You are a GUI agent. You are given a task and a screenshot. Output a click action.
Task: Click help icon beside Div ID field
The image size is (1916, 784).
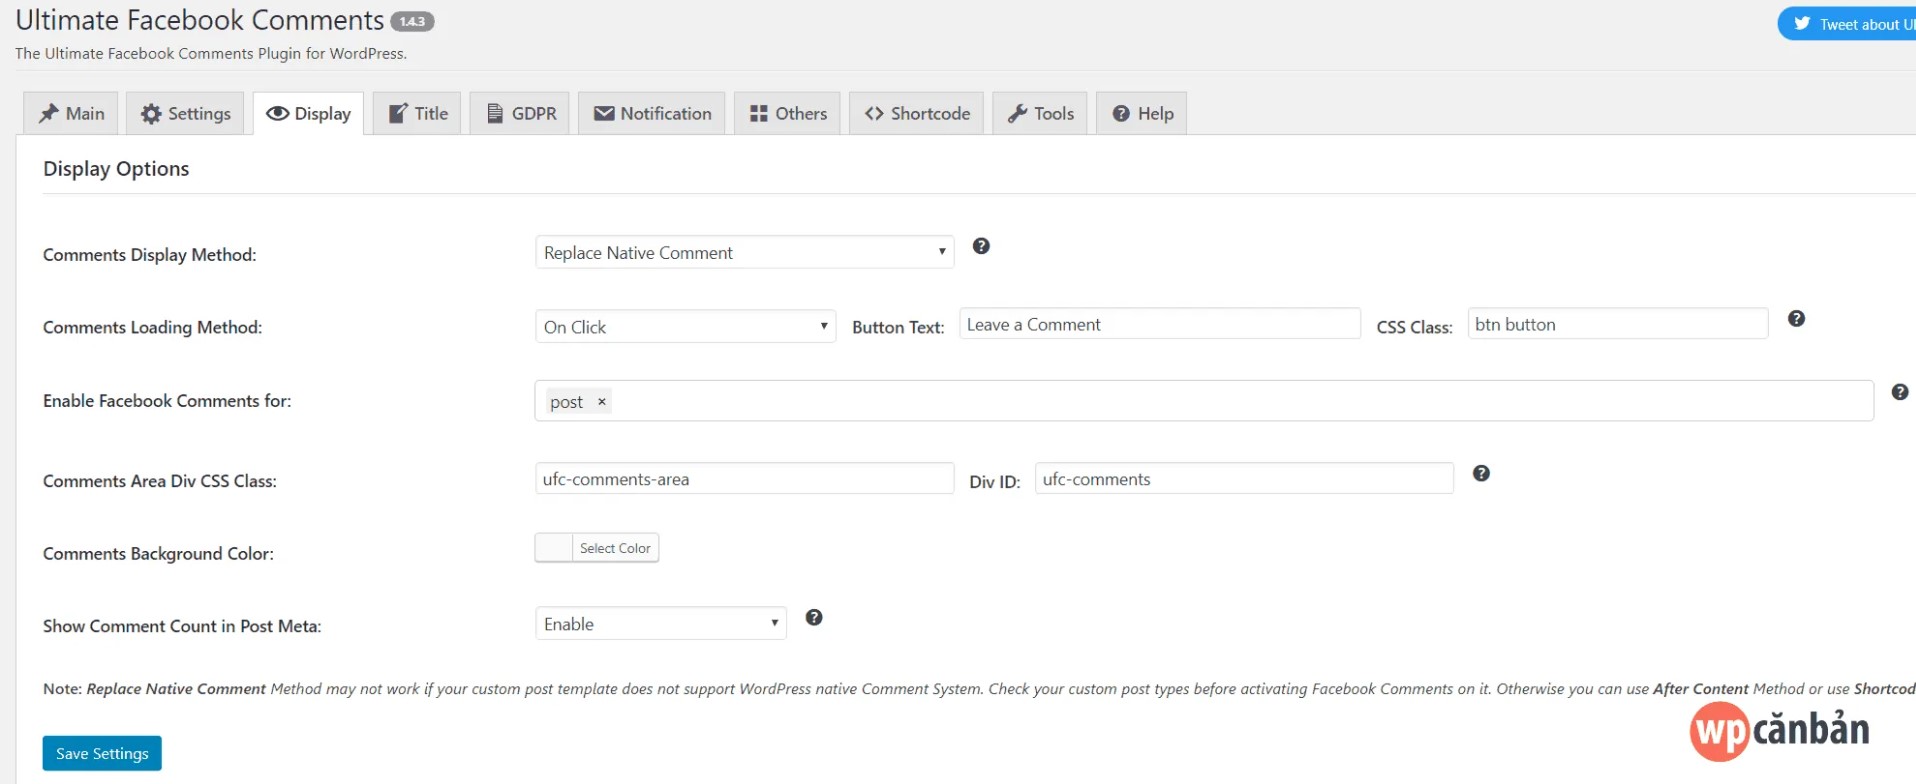[1481, 473]
